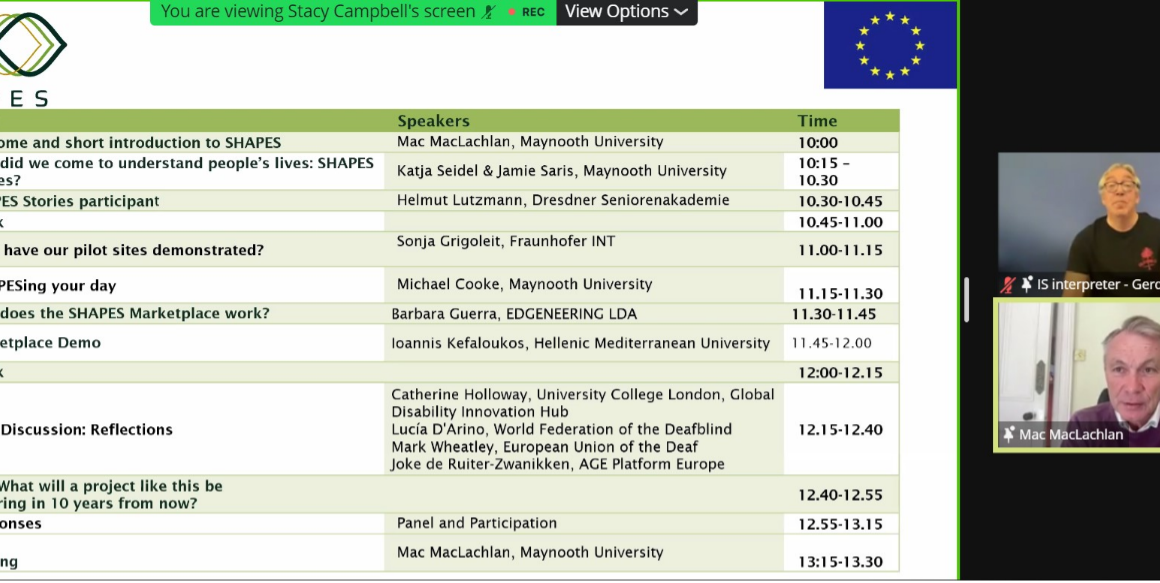Click the "Time" column header

click(x=817, y=121)
